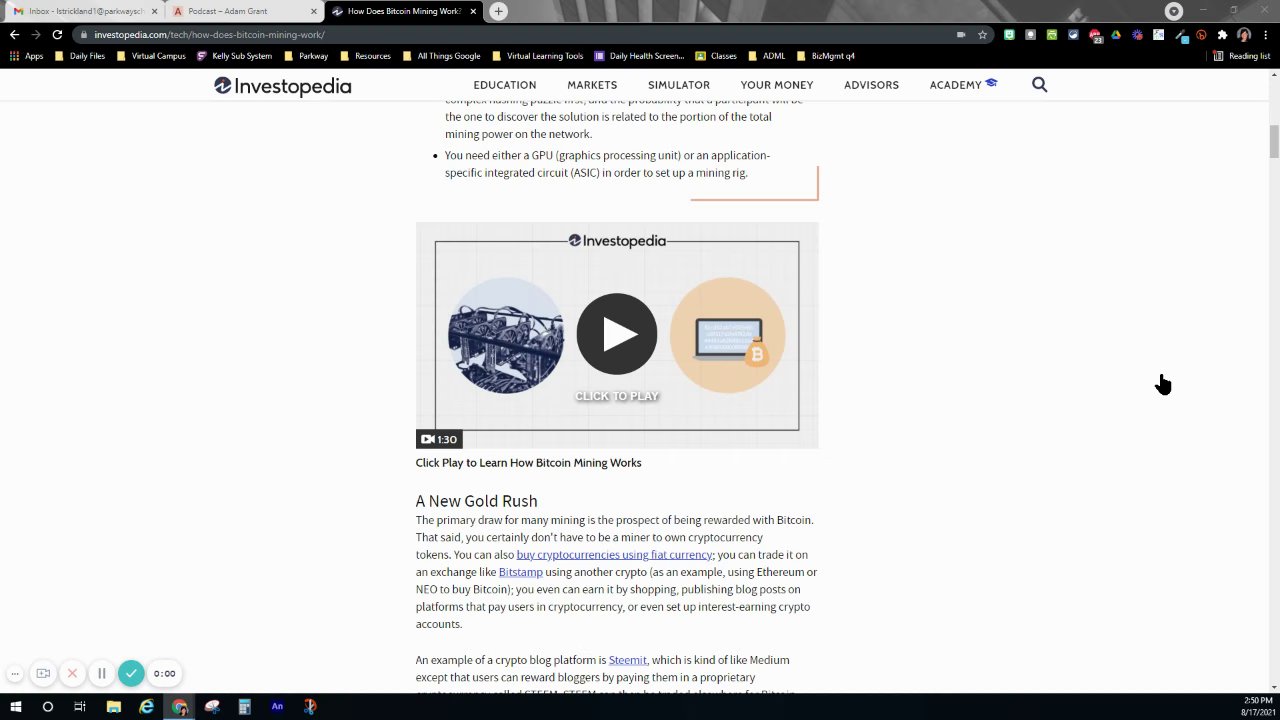This screenshot has height=720, width=1280.
Task: Click the page vertical scrollbar thumb
Action: 1273,141
